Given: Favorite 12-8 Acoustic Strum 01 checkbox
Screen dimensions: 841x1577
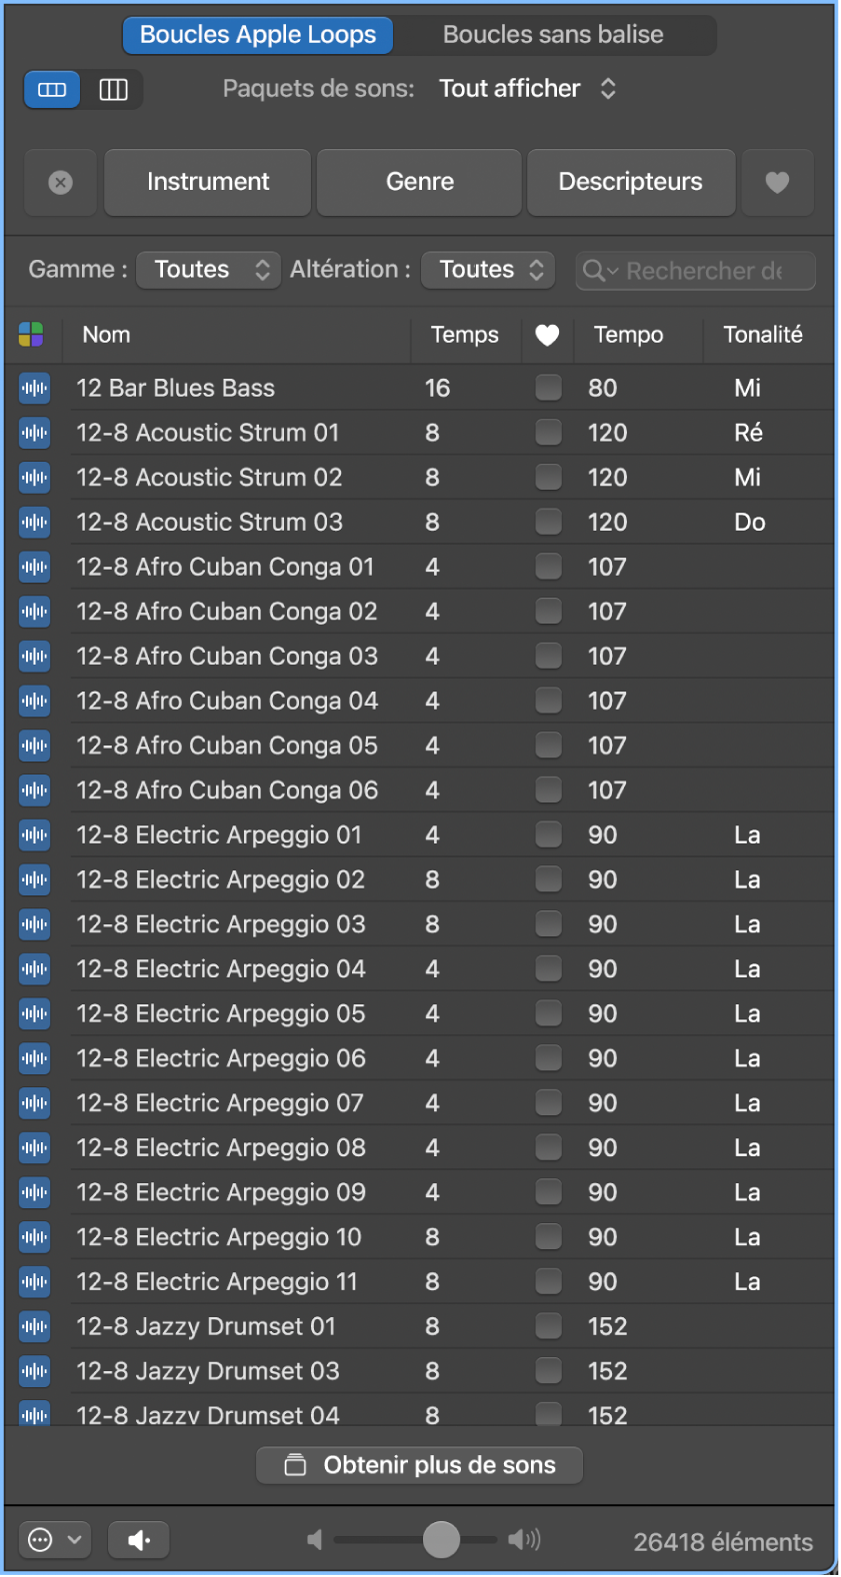Looking at the screenshot, I should (548, 432).
